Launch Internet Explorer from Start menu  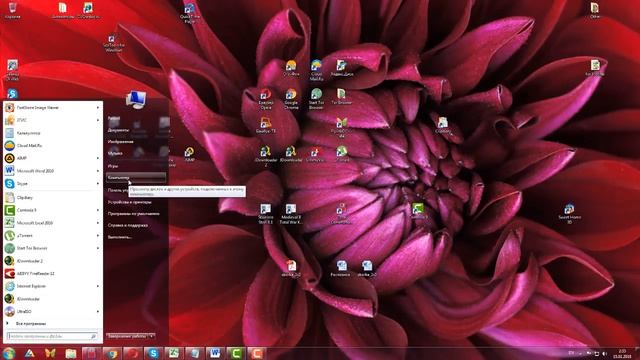pyautogui.click(x=52, y=286)
